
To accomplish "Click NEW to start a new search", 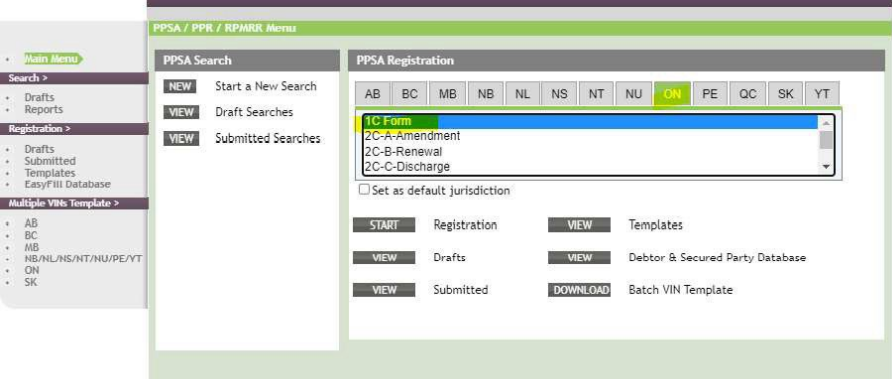I will 180,86.
